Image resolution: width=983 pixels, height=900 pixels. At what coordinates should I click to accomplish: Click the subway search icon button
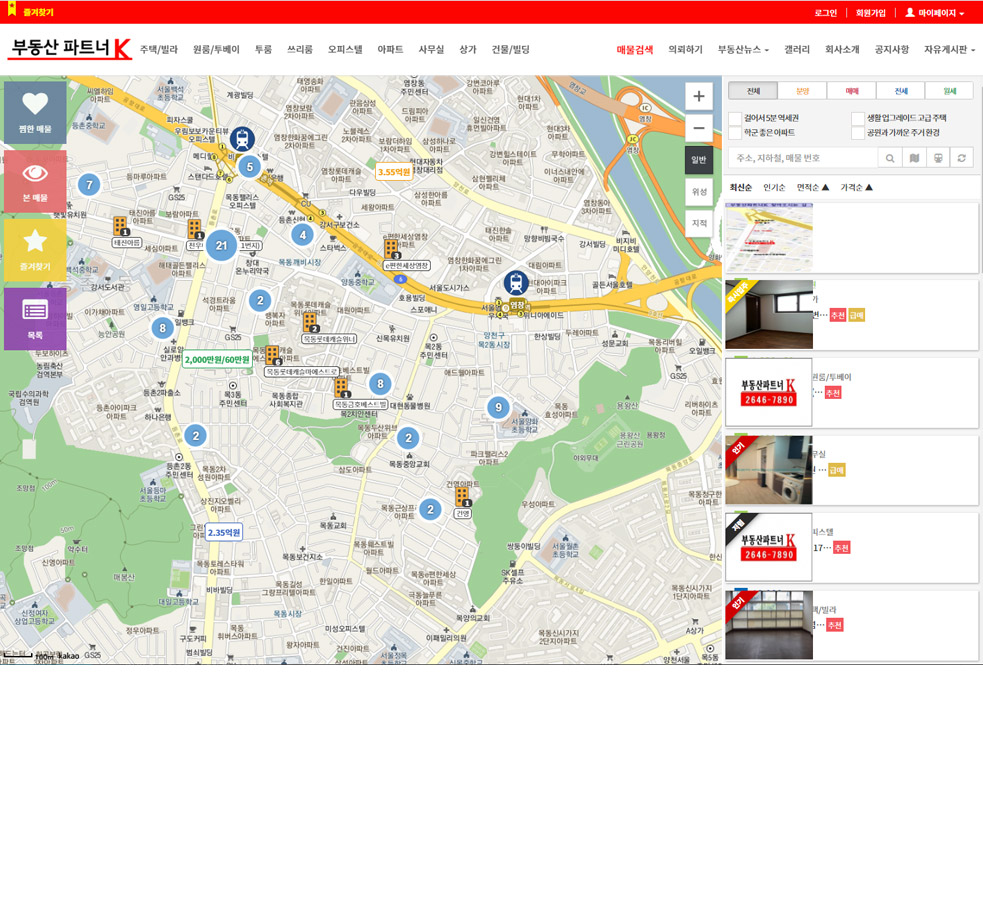938,158
